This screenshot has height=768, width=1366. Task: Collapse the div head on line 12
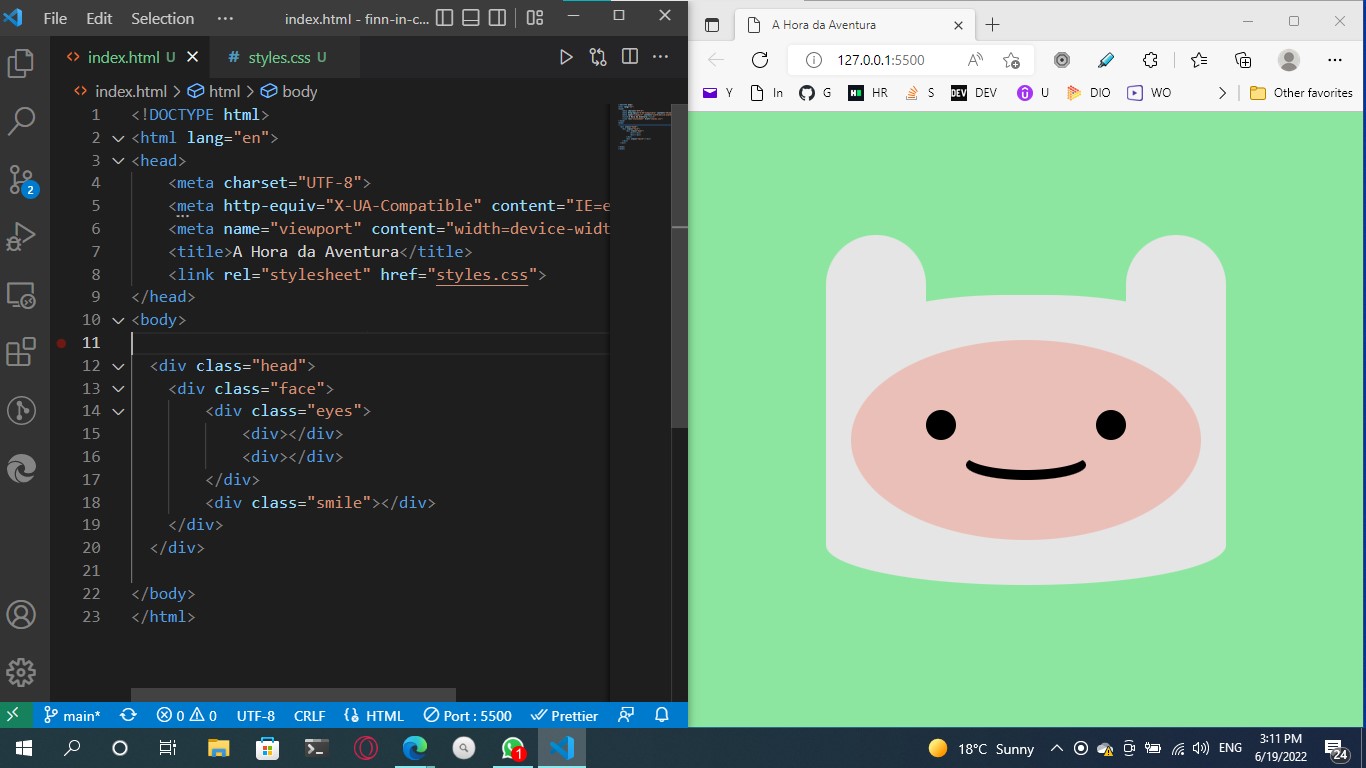point(119,366)
